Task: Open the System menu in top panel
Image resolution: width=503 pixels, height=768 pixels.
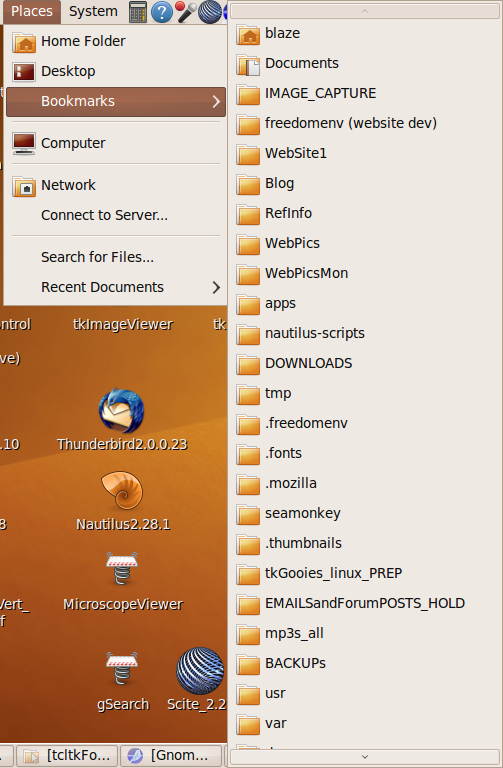Action: 93,11
